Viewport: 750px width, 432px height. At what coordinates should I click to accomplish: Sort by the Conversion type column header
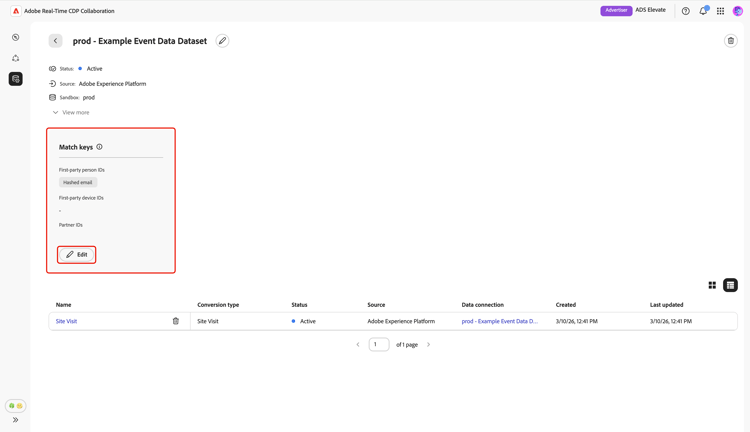[x=218, y=305]
